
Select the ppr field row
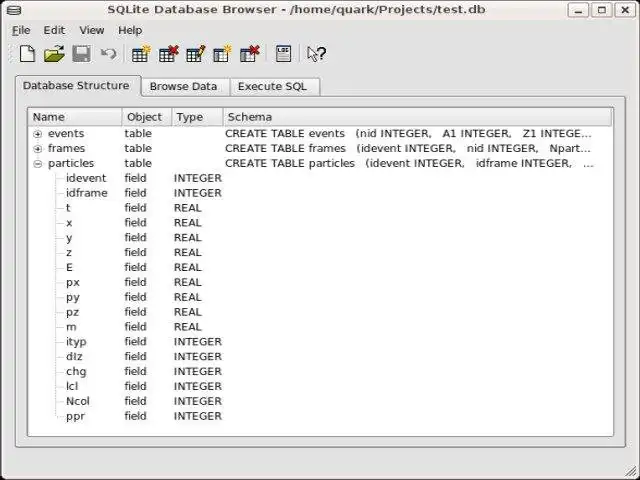coord(320,416)
